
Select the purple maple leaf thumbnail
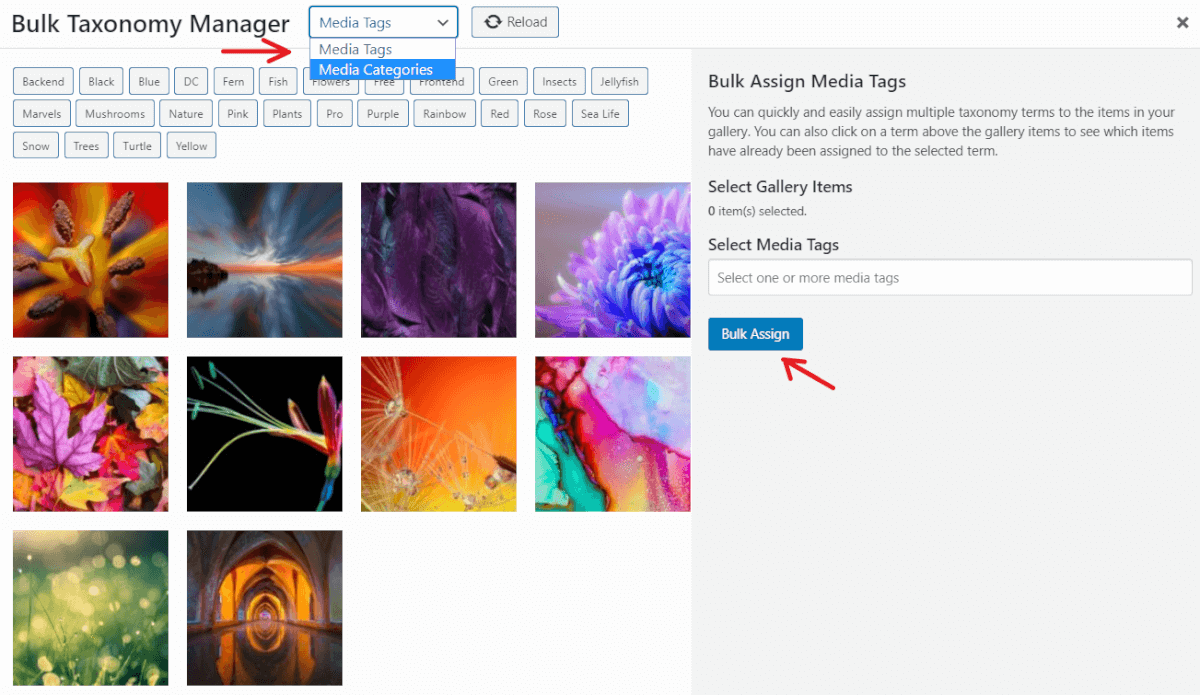(x=91, y=434)
